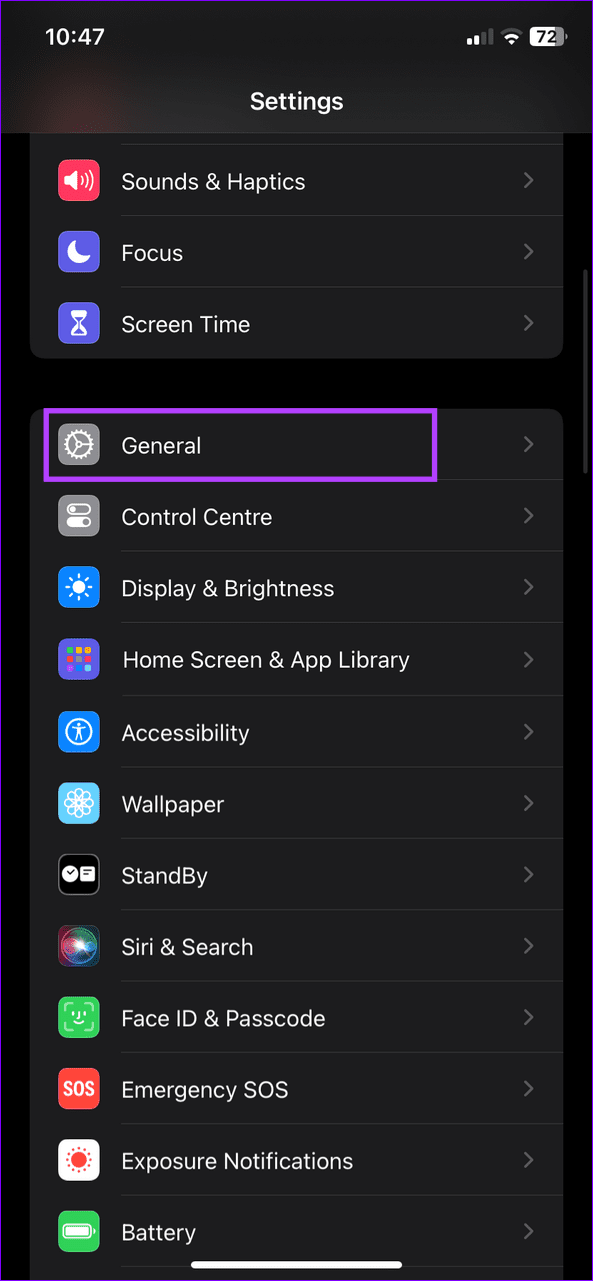Expand StandBy settings using its chevron
Image resolution: width=593 pixels, height=1281 pixels.
(529, 874)
